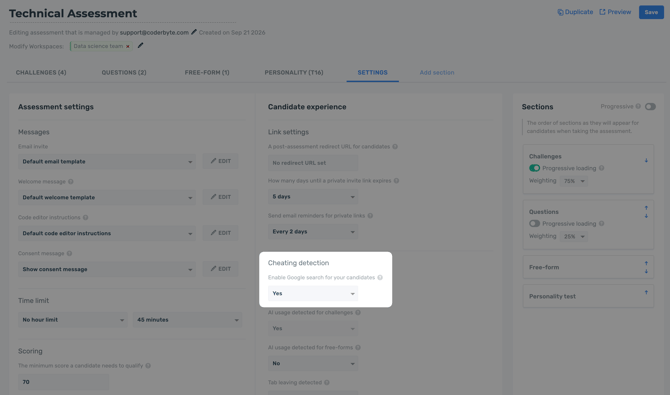Move Questions section up arrow
Screen dimensions: 670x395
(646, 208)
